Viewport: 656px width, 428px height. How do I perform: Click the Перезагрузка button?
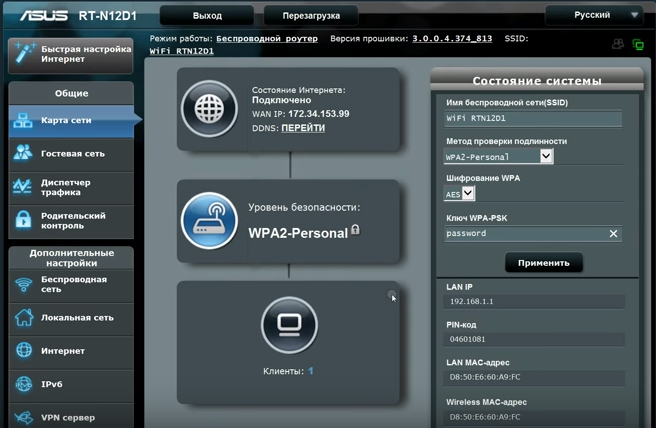(x=311, y=16)
